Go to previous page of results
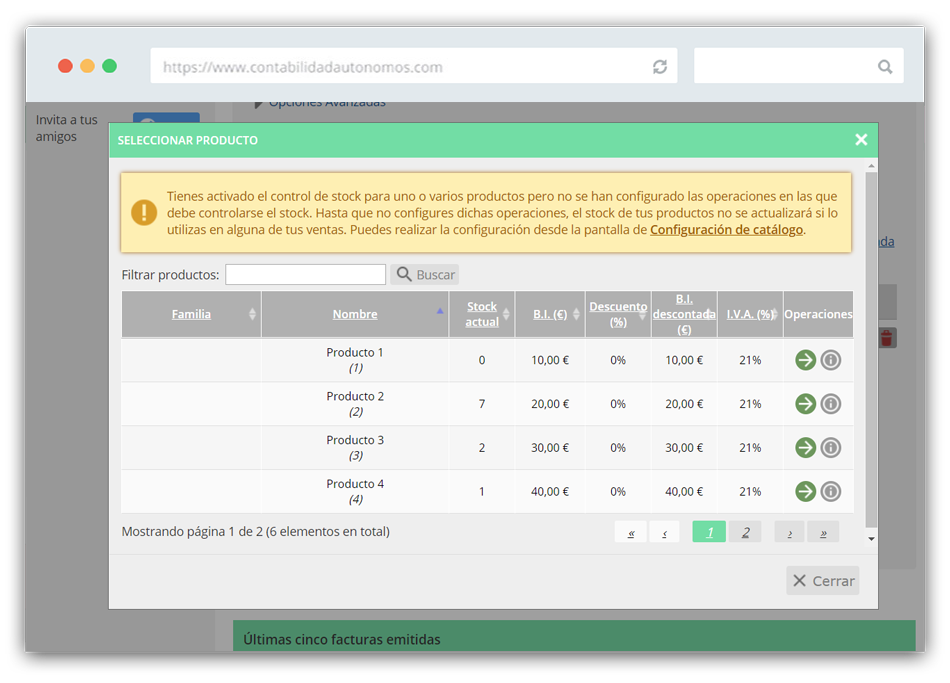The image size is (950, 683). click(665, 532)
